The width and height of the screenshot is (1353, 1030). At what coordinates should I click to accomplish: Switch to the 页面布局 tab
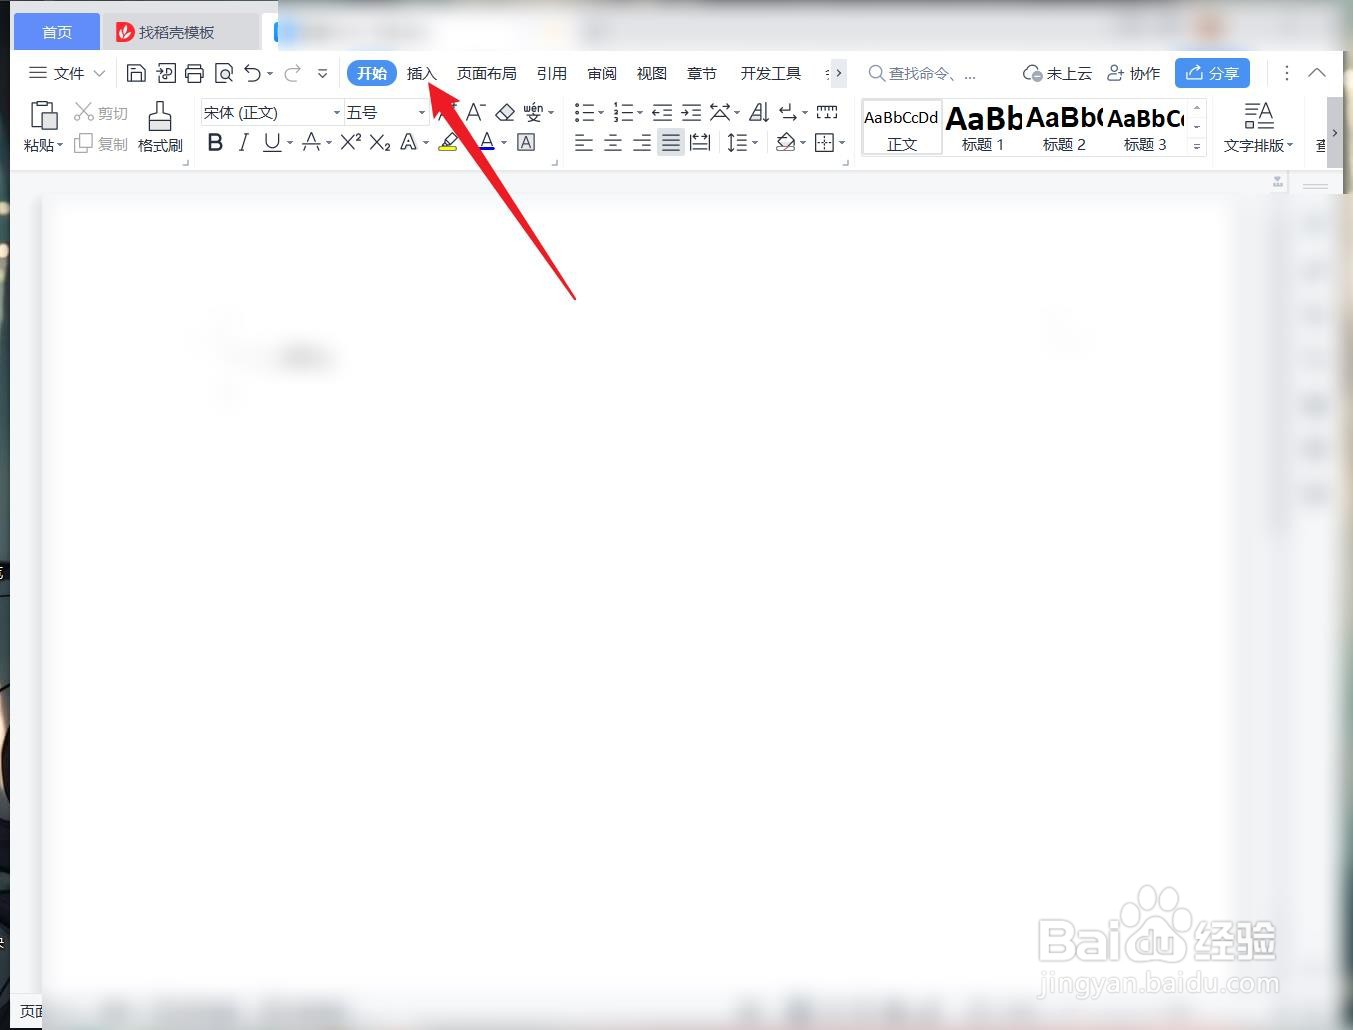point(487,73)
